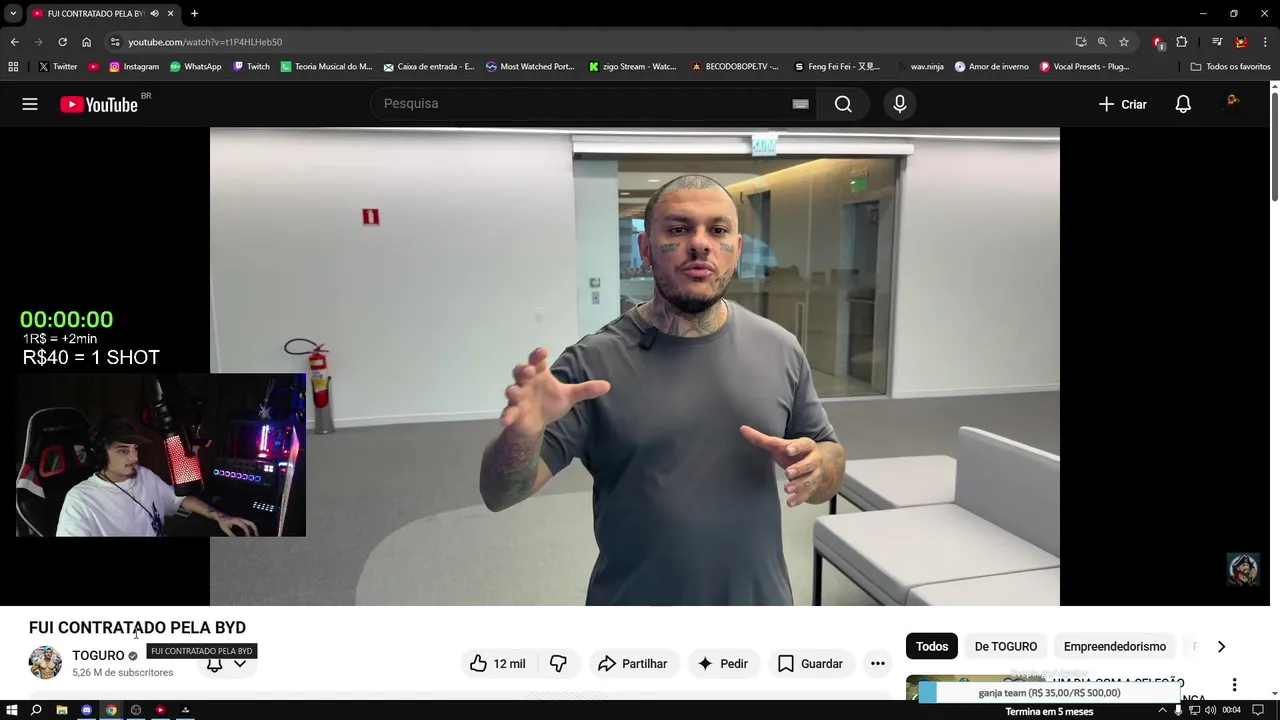Click the small channel watermark in the player

coord(1243,569)
